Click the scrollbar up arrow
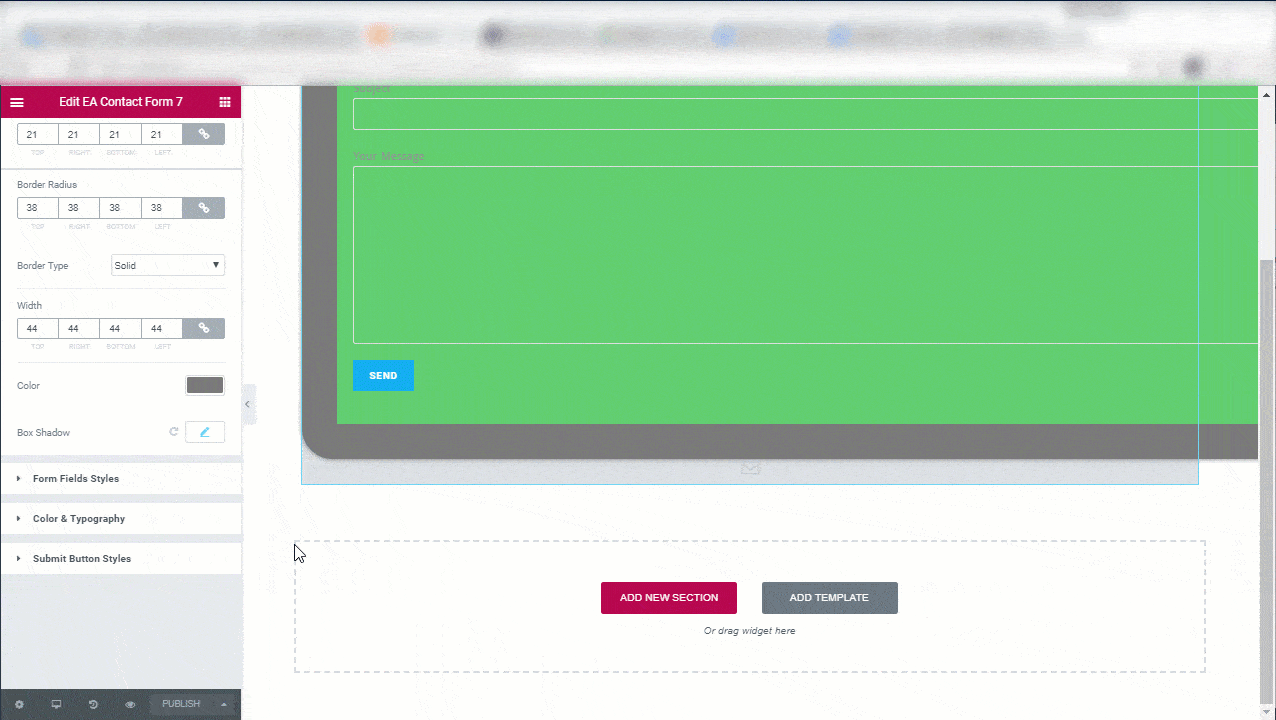The height and width of the screenshot is (720, 1276). 1267,94
